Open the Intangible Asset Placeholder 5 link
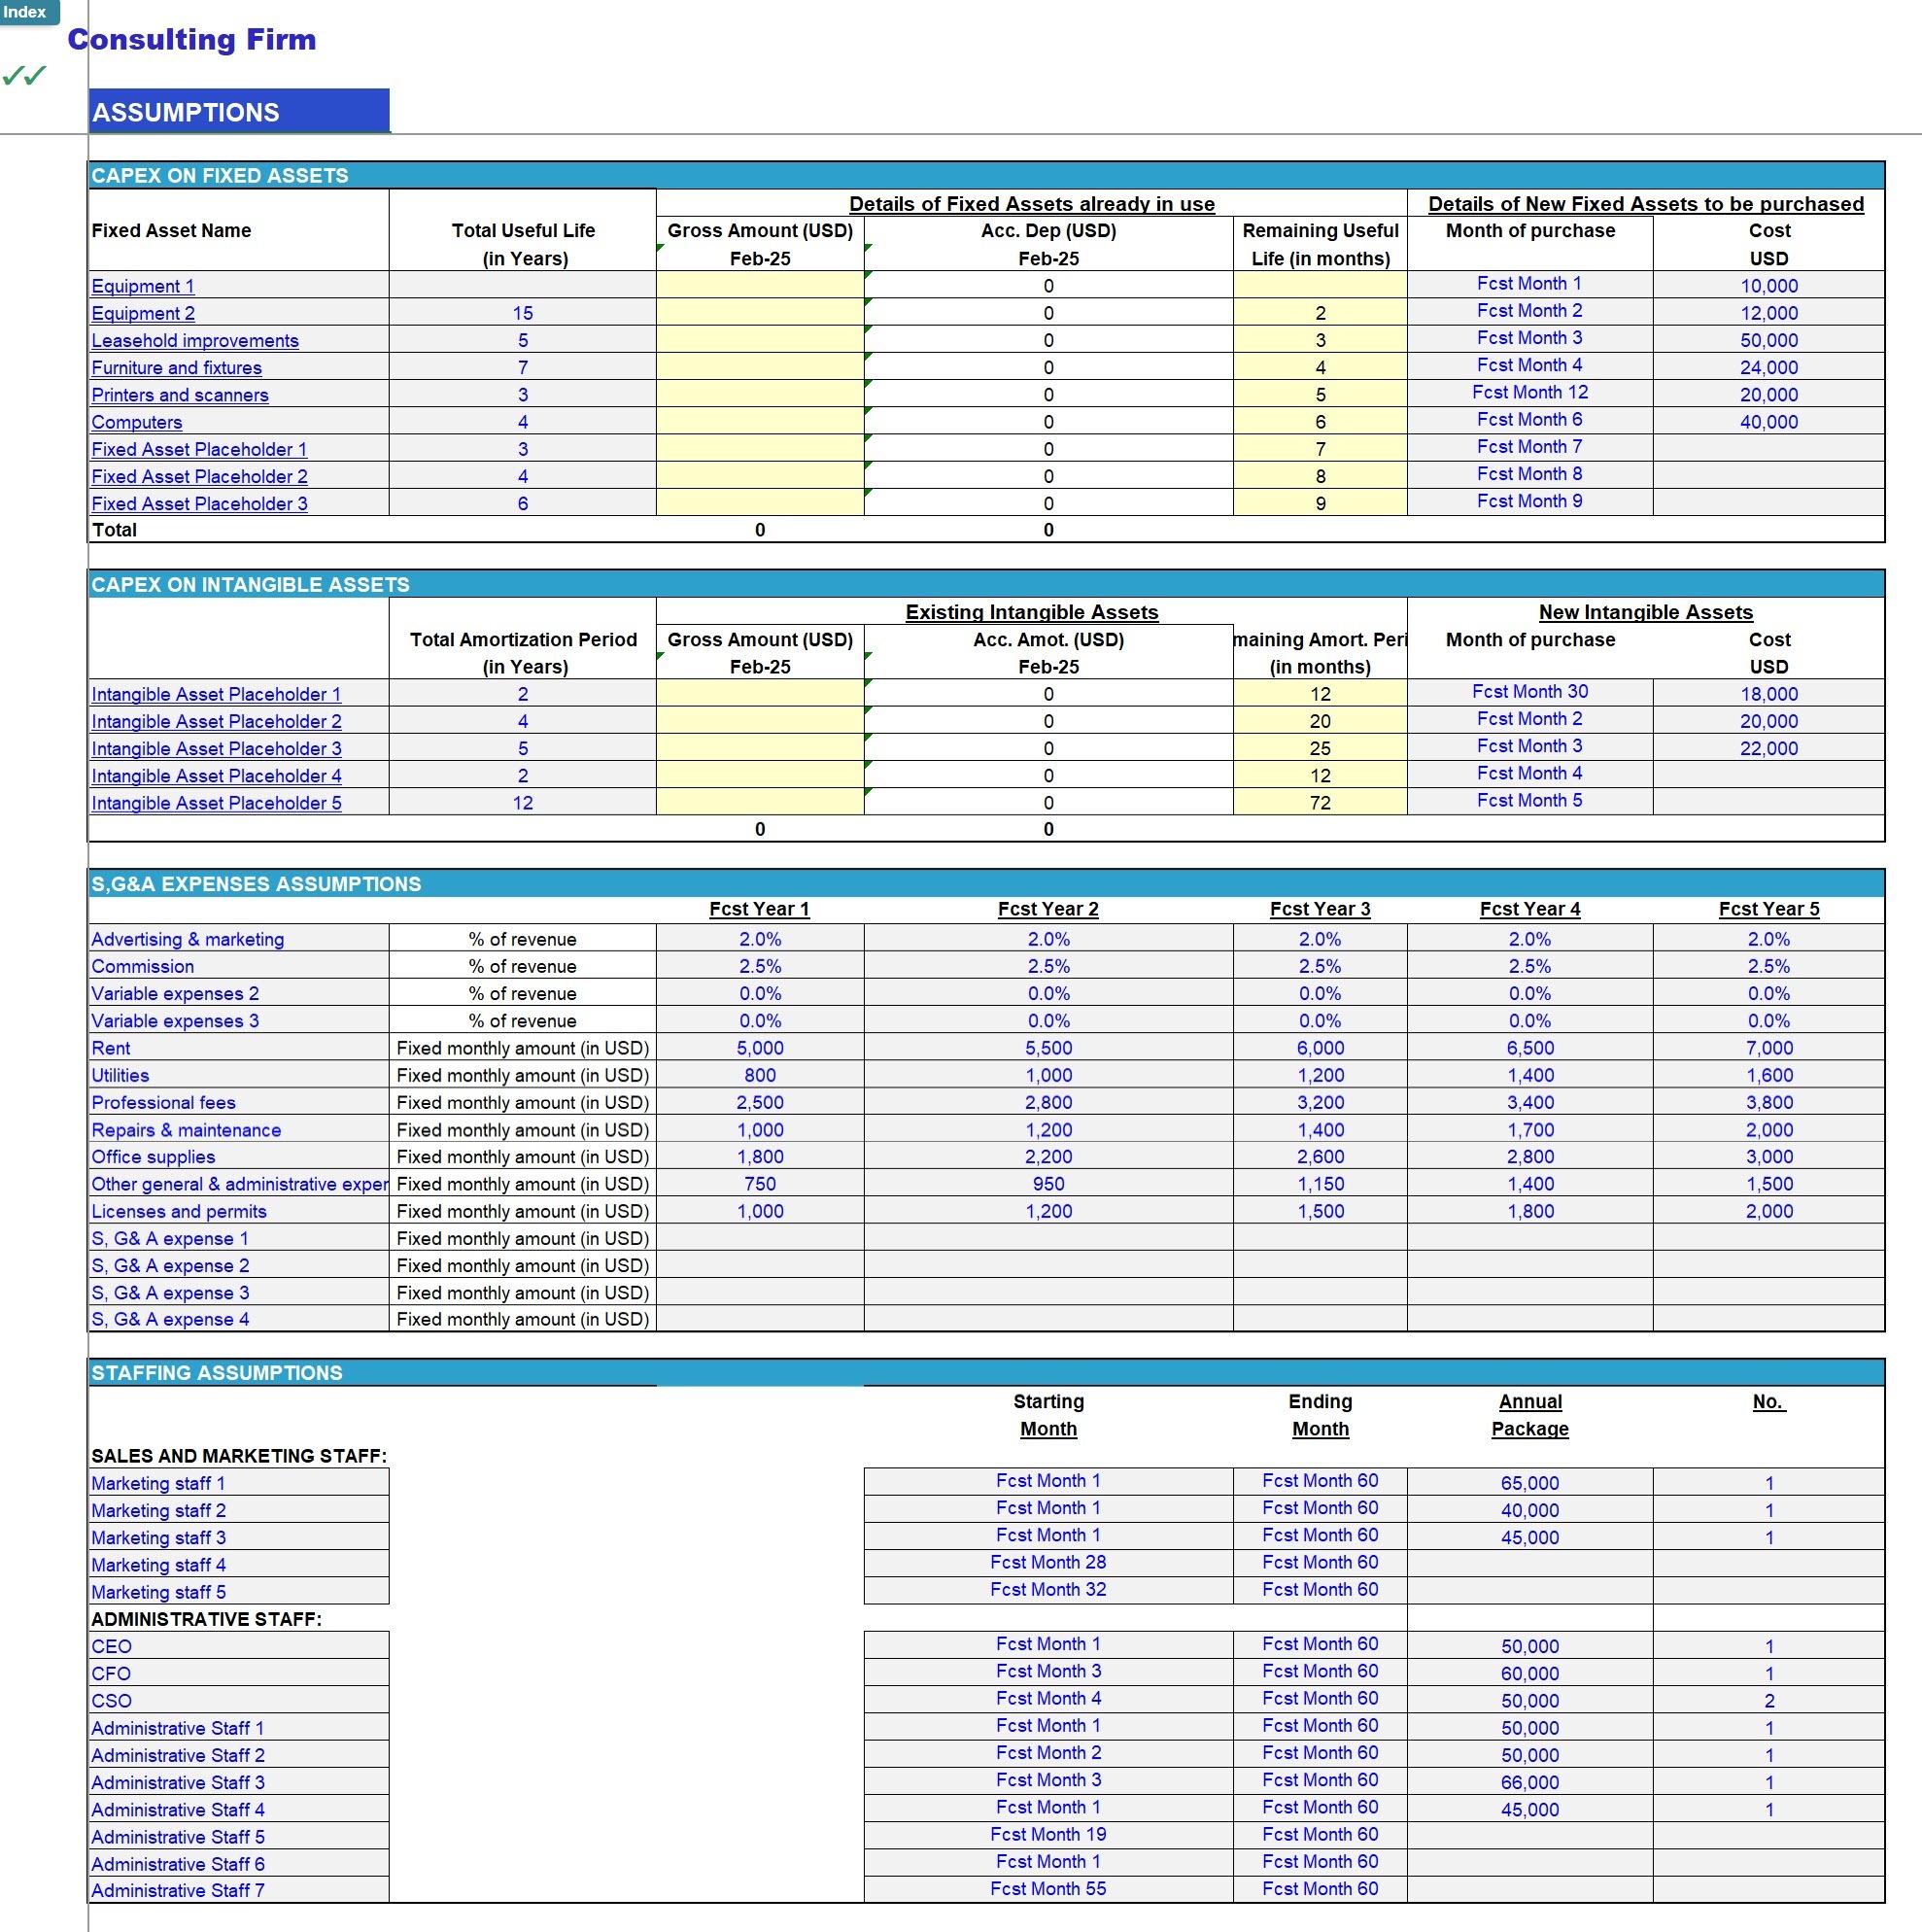Screen dimensions: 1922x1932 tap(216, 802)
